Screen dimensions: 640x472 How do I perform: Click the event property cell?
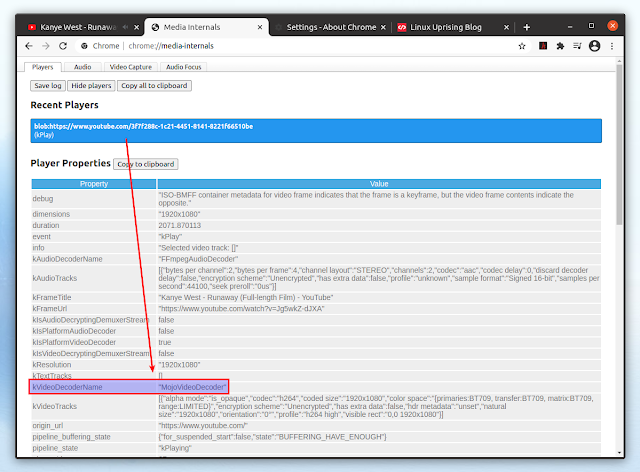pyautogui.click(x=94, y=237)
